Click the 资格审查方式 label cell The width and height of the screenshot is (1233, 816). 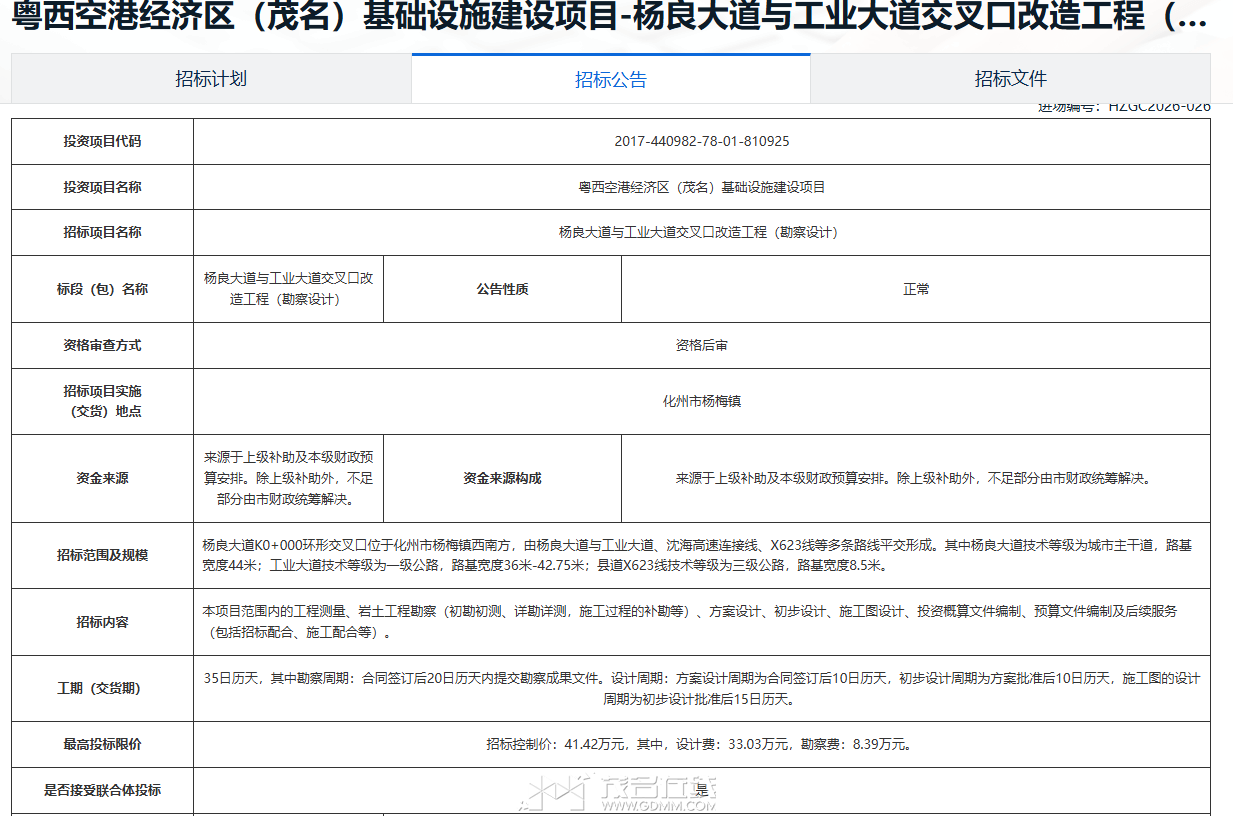pyautogui.click(x=102, y=345)
